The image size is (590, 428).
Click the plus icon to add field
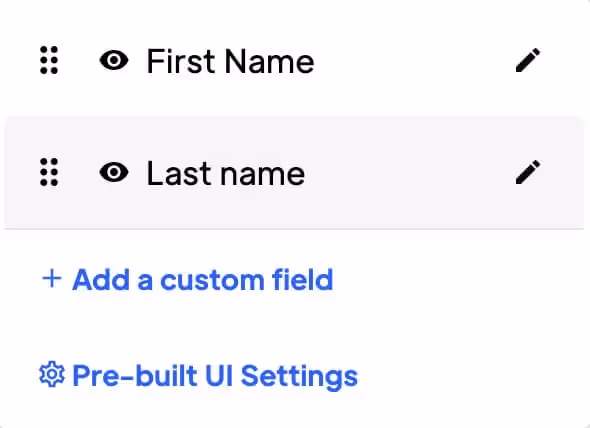[52, 279]
